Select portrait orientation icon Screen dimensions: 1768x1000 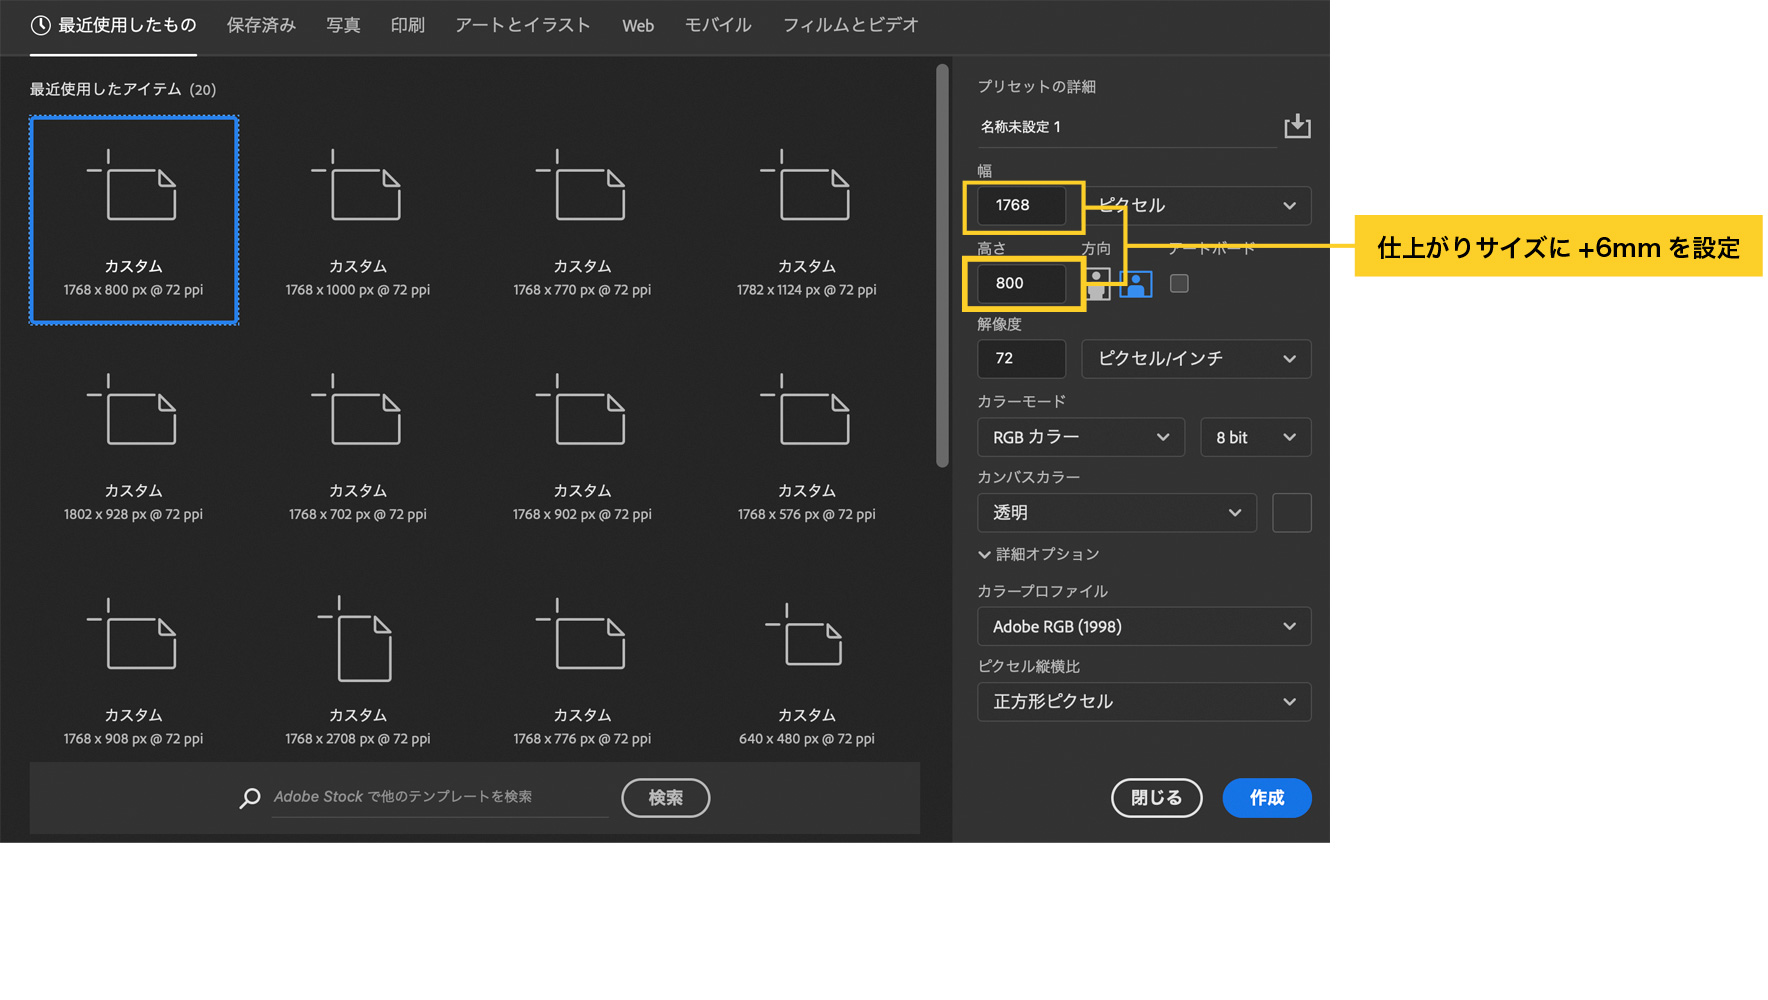pos(1098,284)
